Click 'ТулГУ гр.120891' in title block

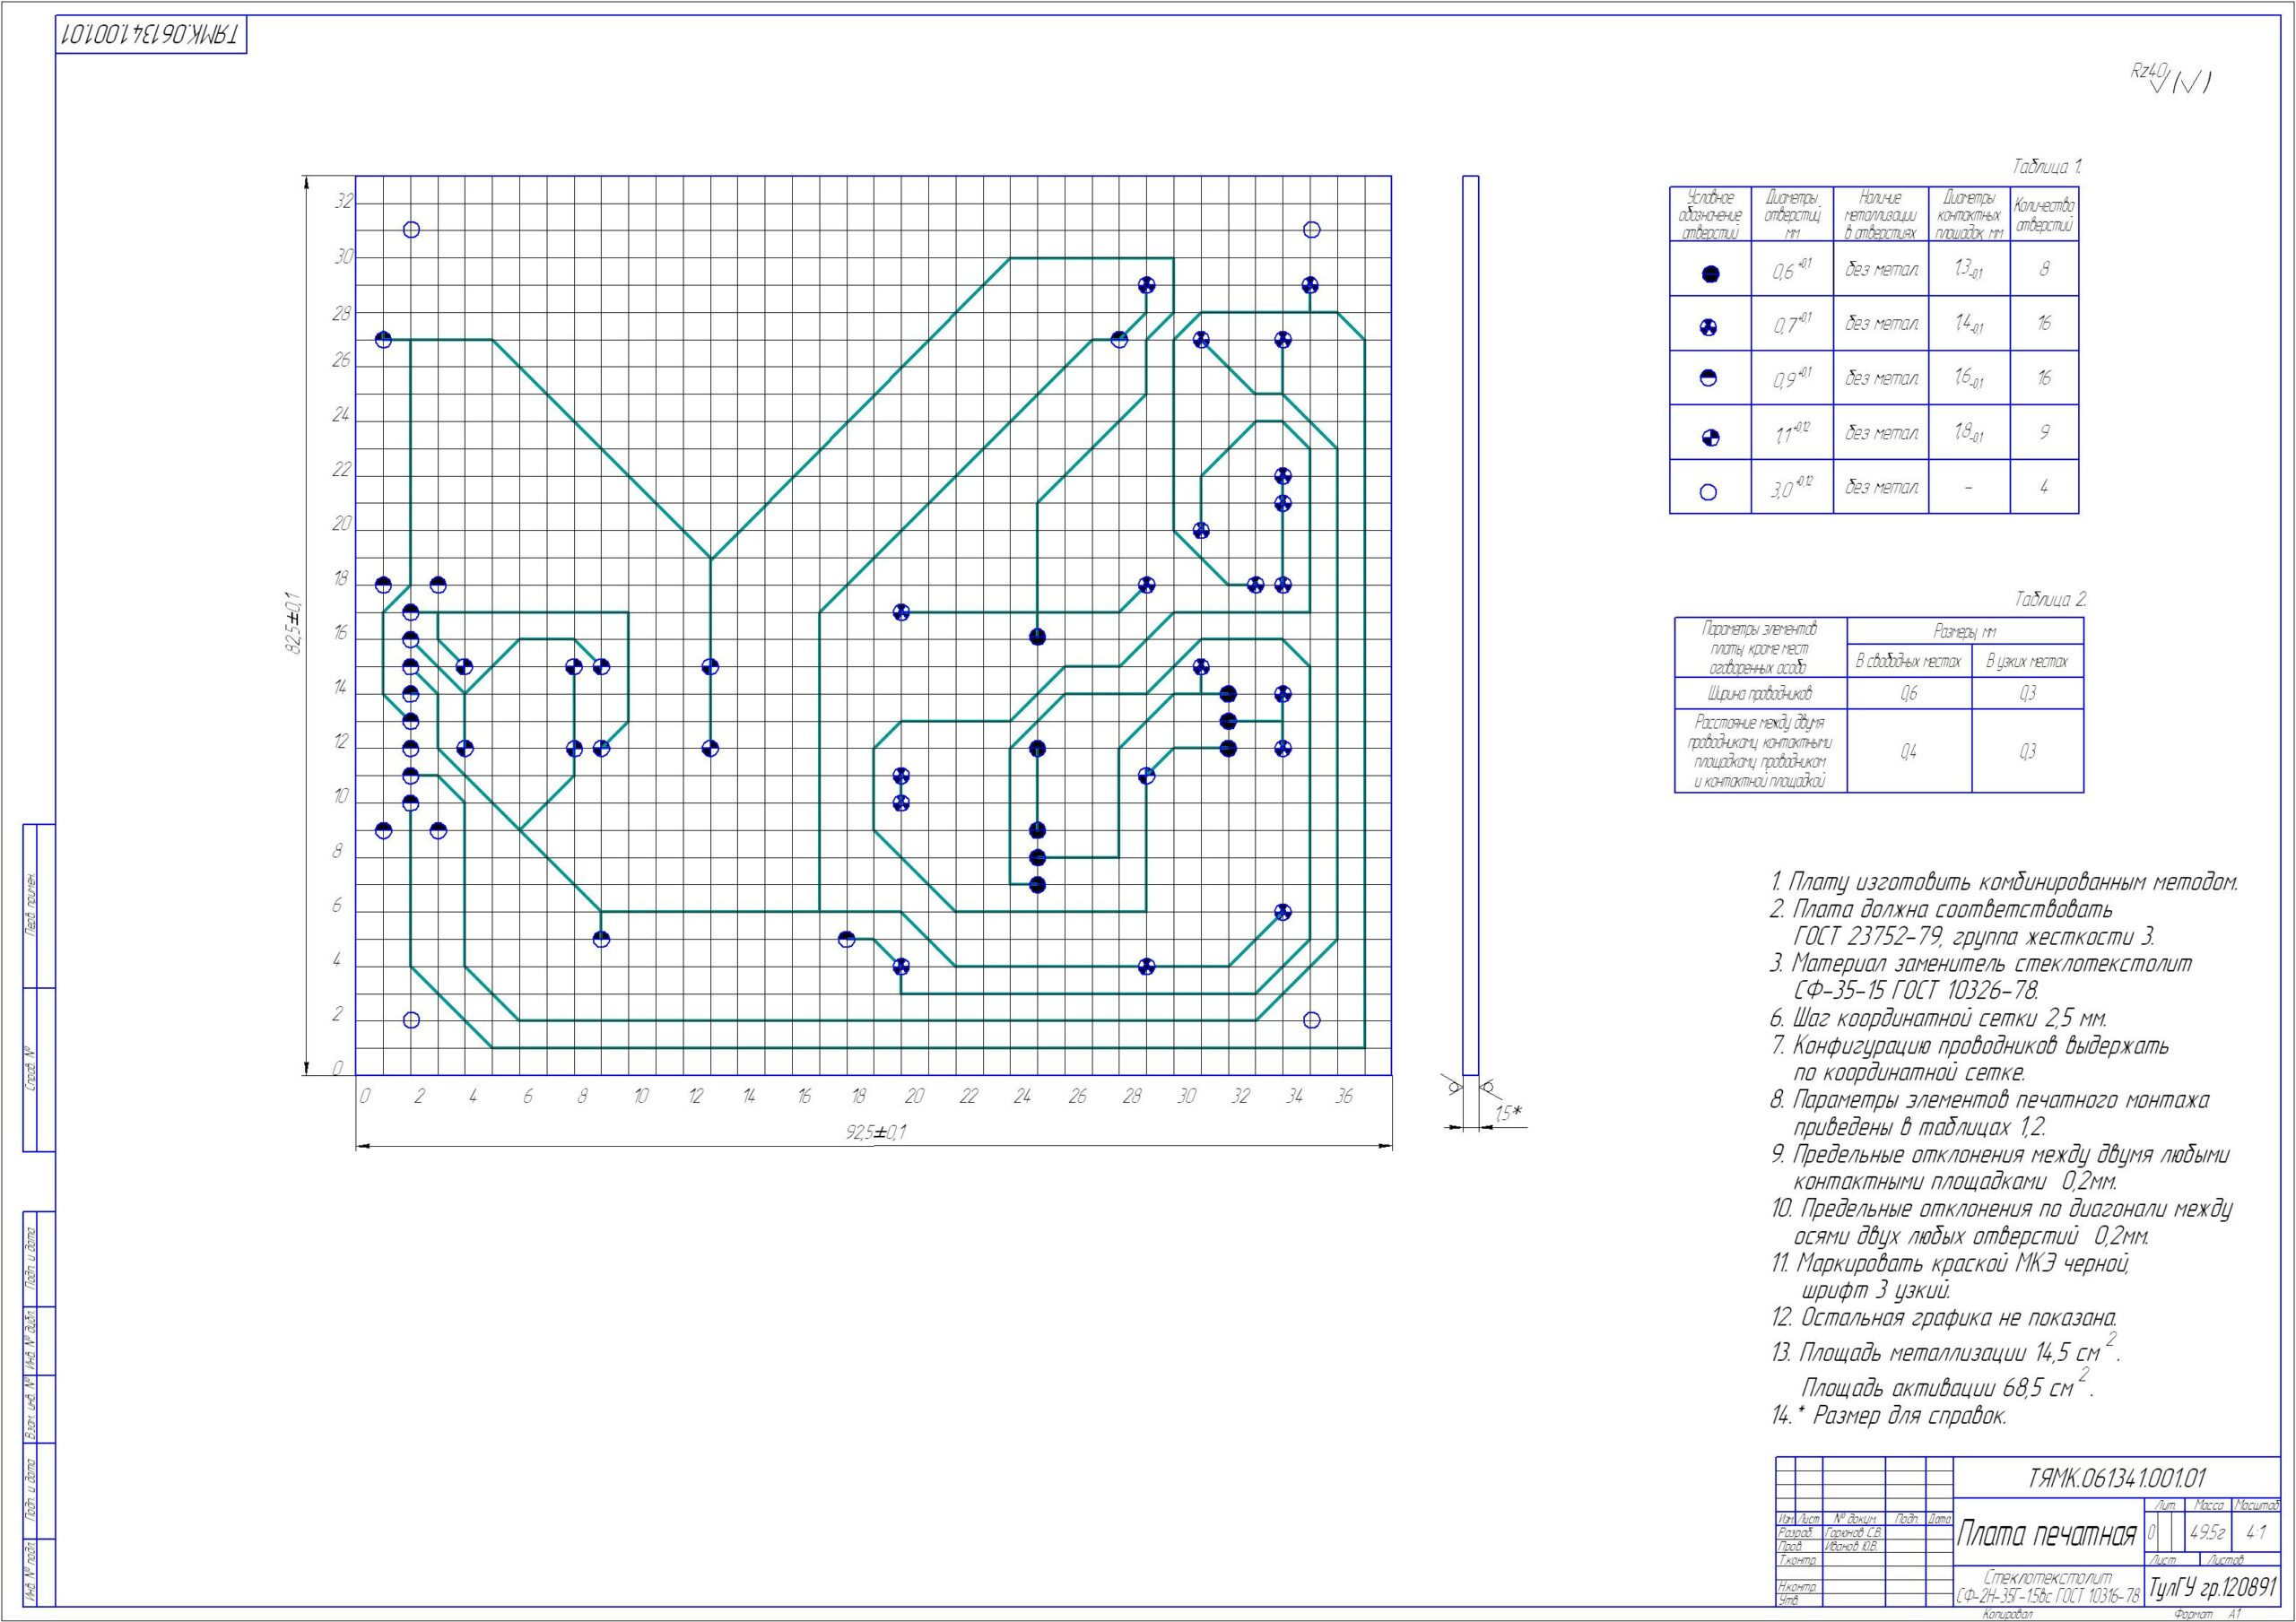point(2213,1586)
